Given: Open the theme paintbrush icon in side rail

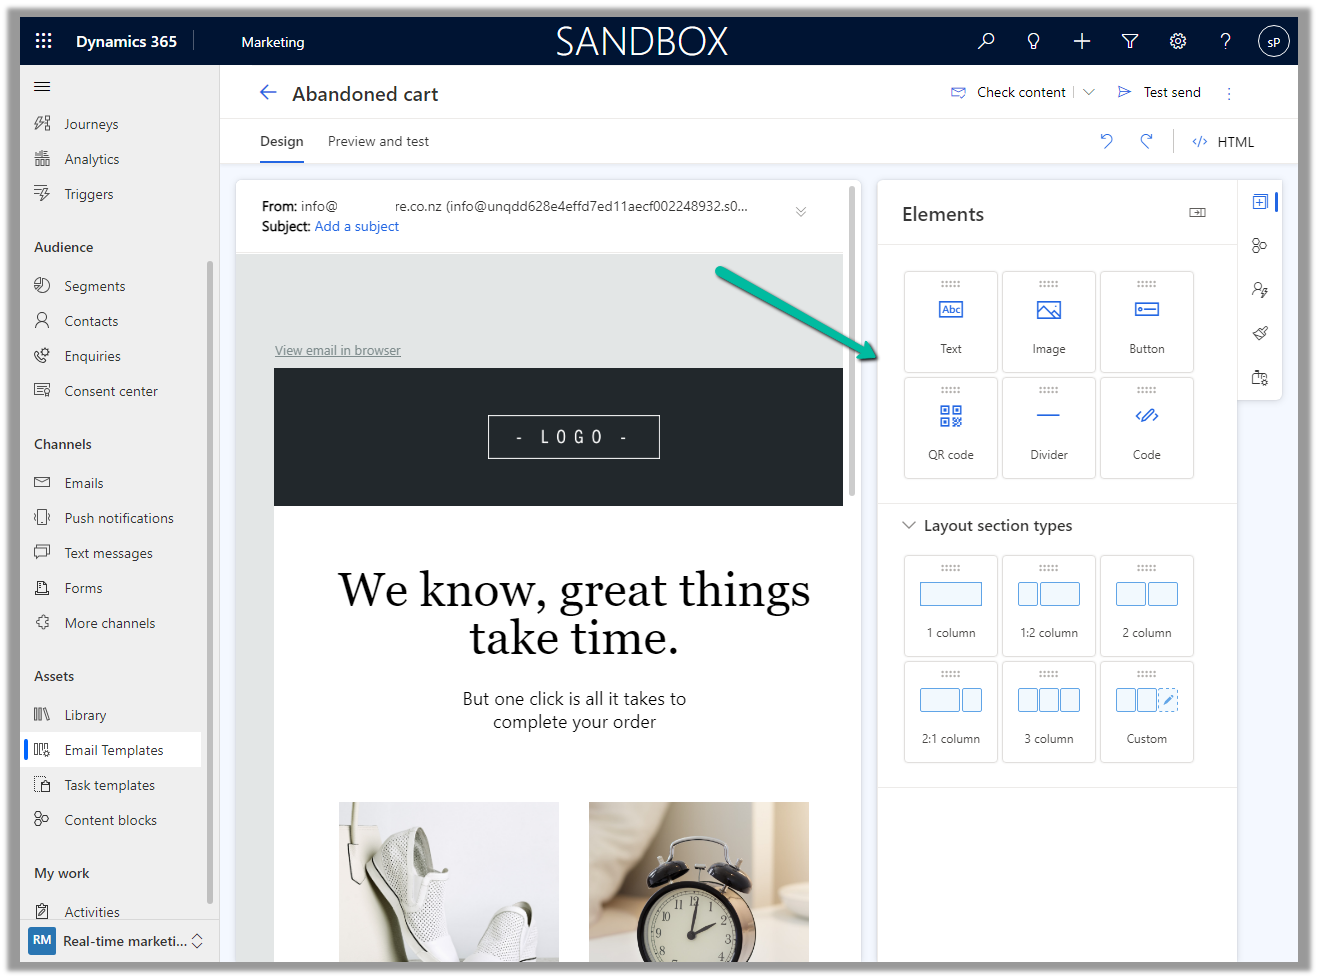Looking at the screenshot, I should [1260, 333].
